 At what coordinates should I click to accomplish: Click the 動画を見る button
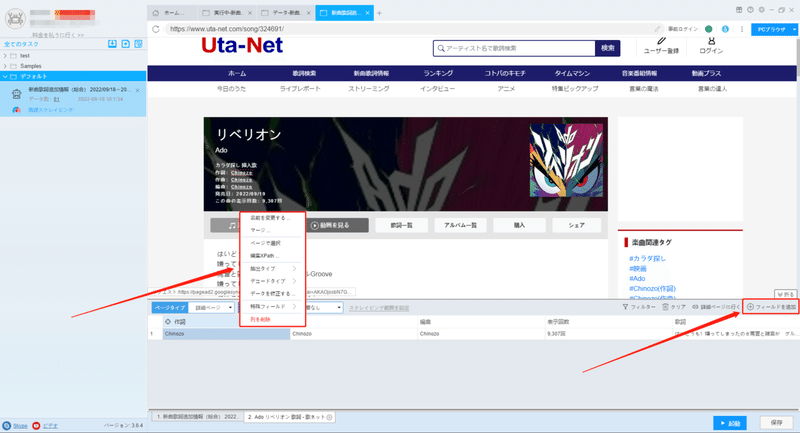337,225
